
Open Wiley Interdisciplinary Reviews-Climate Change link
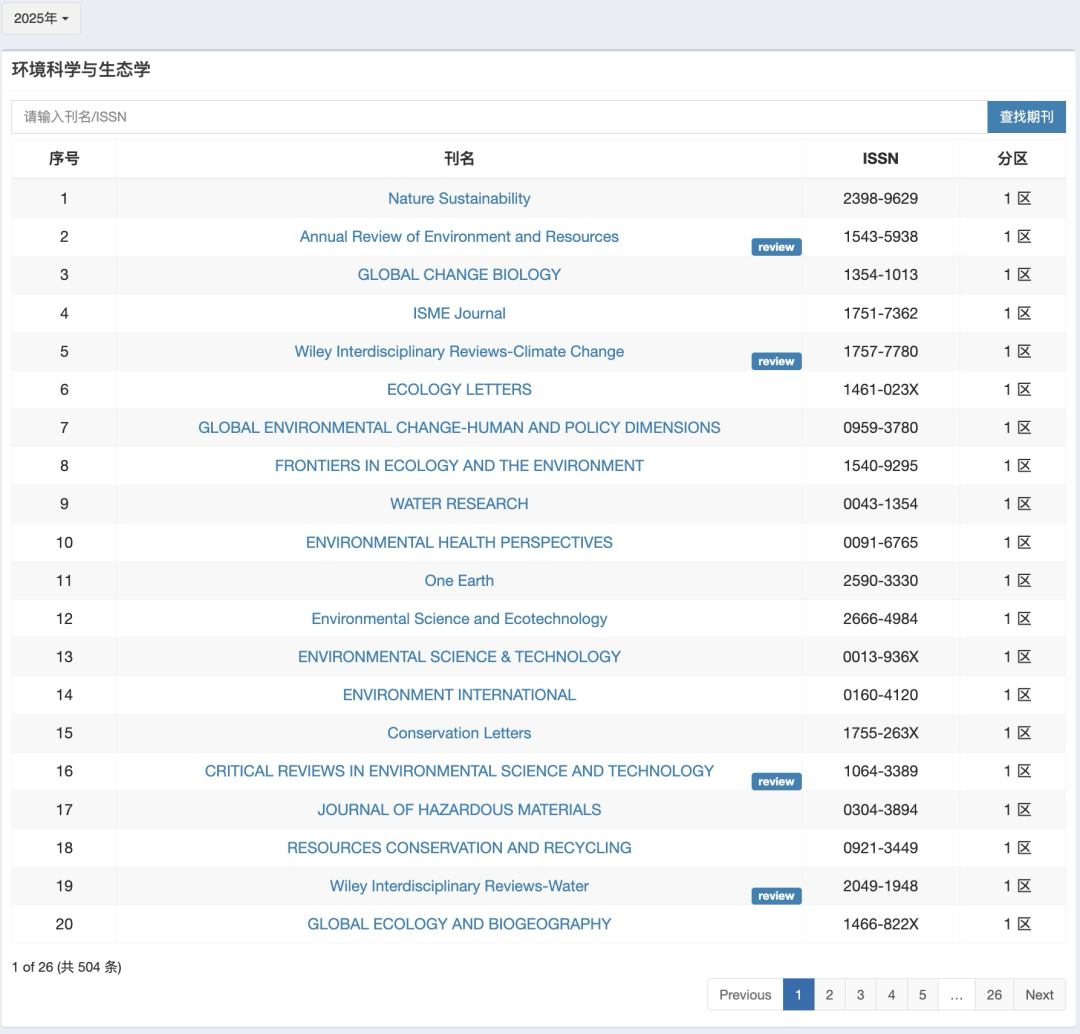pyautogui.click(x=459, y=351)
